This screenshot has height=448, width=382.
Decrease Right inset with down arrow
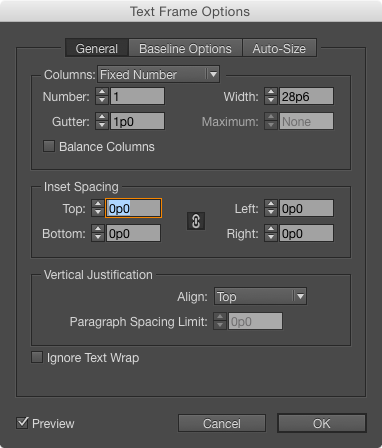(x=271, y=237)
